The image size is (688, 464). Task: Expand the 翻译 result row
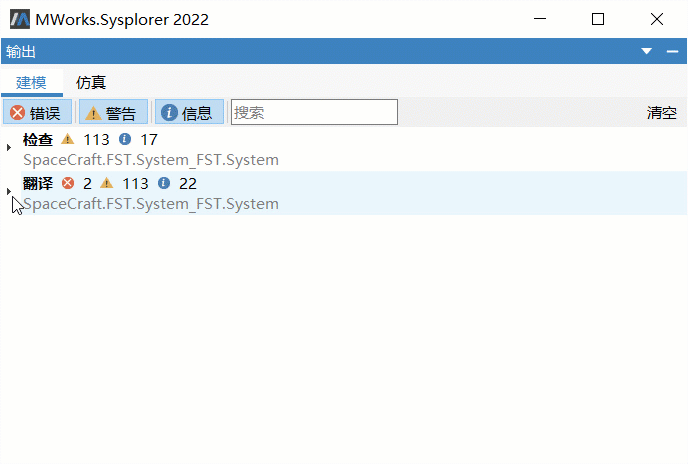point(9,191)
